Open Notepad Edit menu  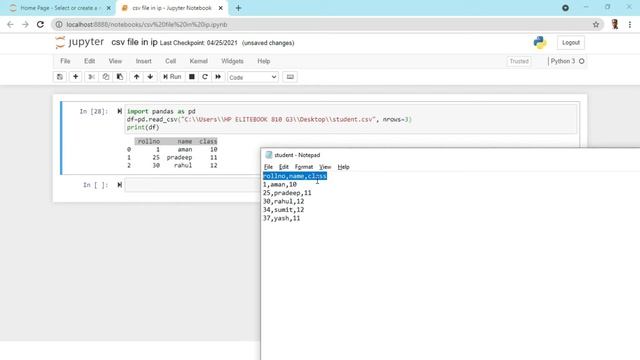[284, 167]
